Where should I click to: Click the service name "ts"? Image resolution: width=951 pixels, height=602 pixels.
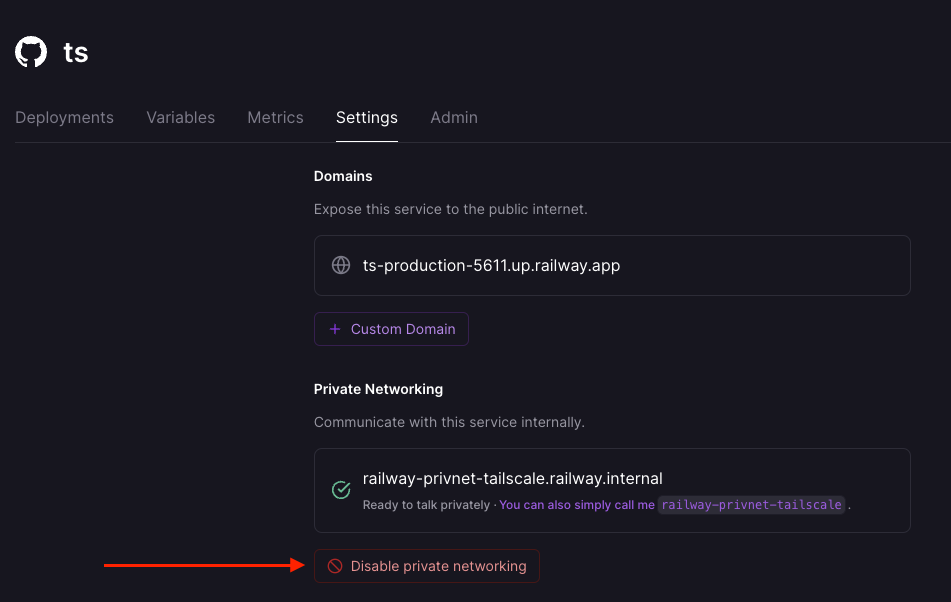click(76, 52)
